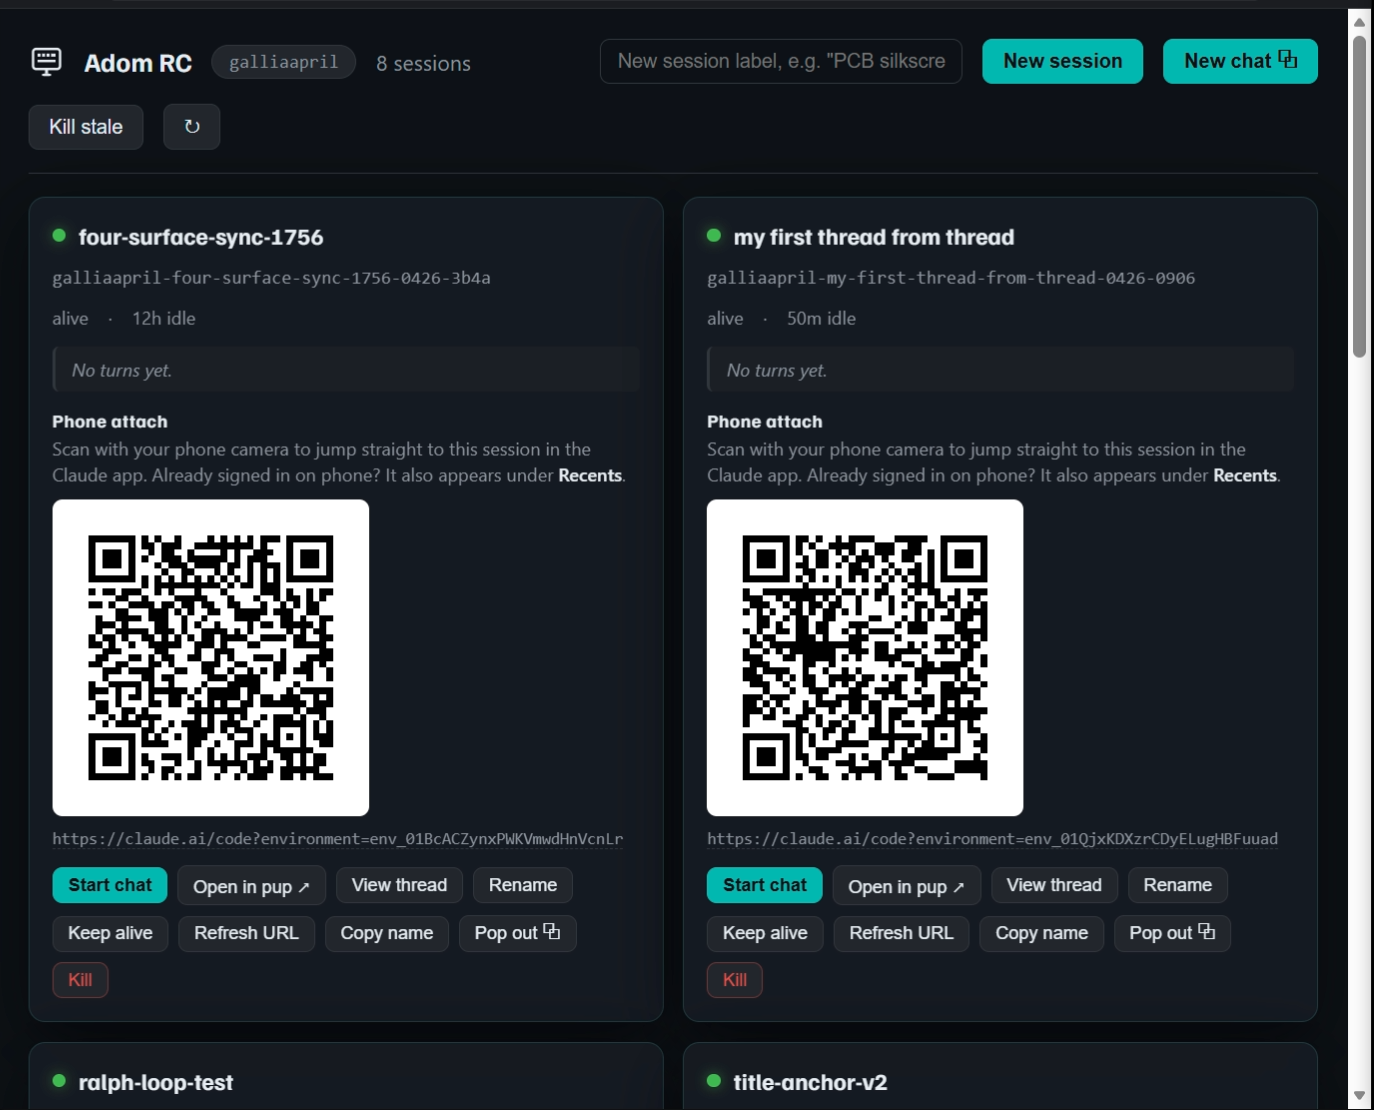Click green status dot of my first thread

click(x=714, y=236)
